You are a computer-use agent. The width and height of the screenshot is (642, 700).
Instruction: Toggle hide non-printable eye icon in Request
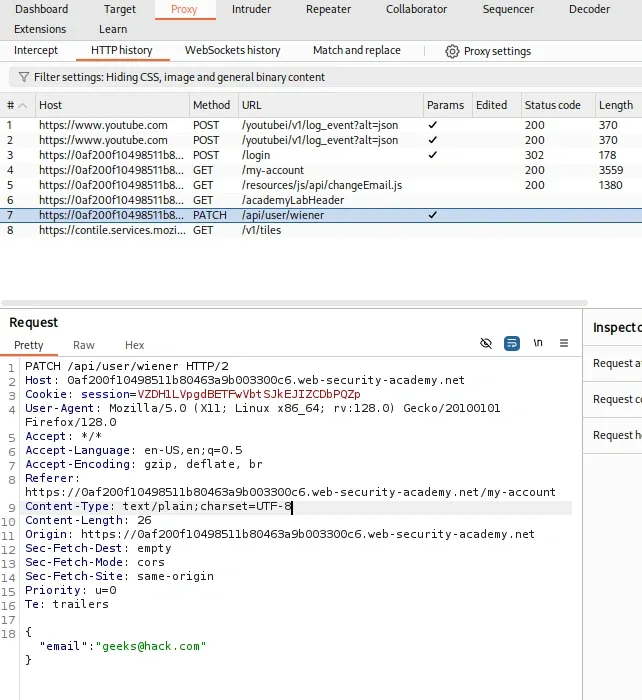(x=486, y=343)
